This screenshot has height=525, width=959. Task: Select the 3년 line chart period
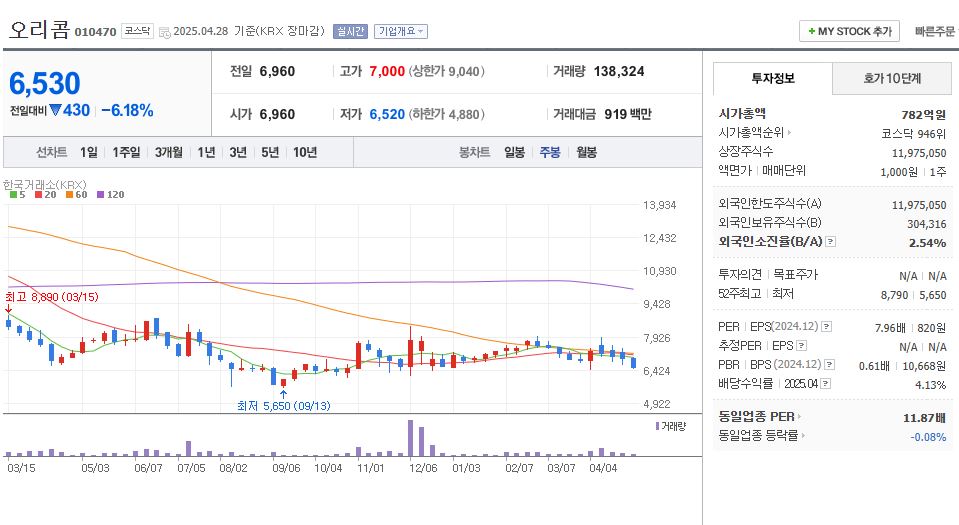pyautogui.click(x=238, y=152)
